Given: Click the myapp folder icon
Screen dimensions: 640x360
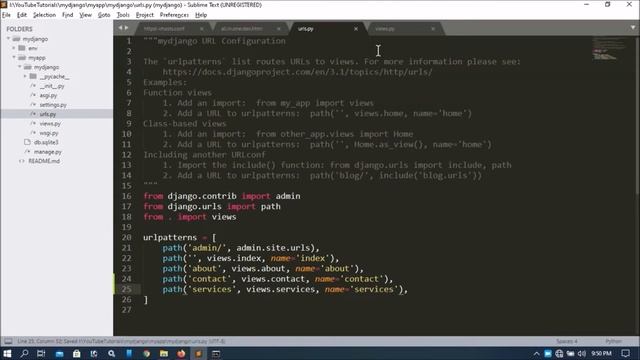Looking at the screenshot, I should (22, 58).
